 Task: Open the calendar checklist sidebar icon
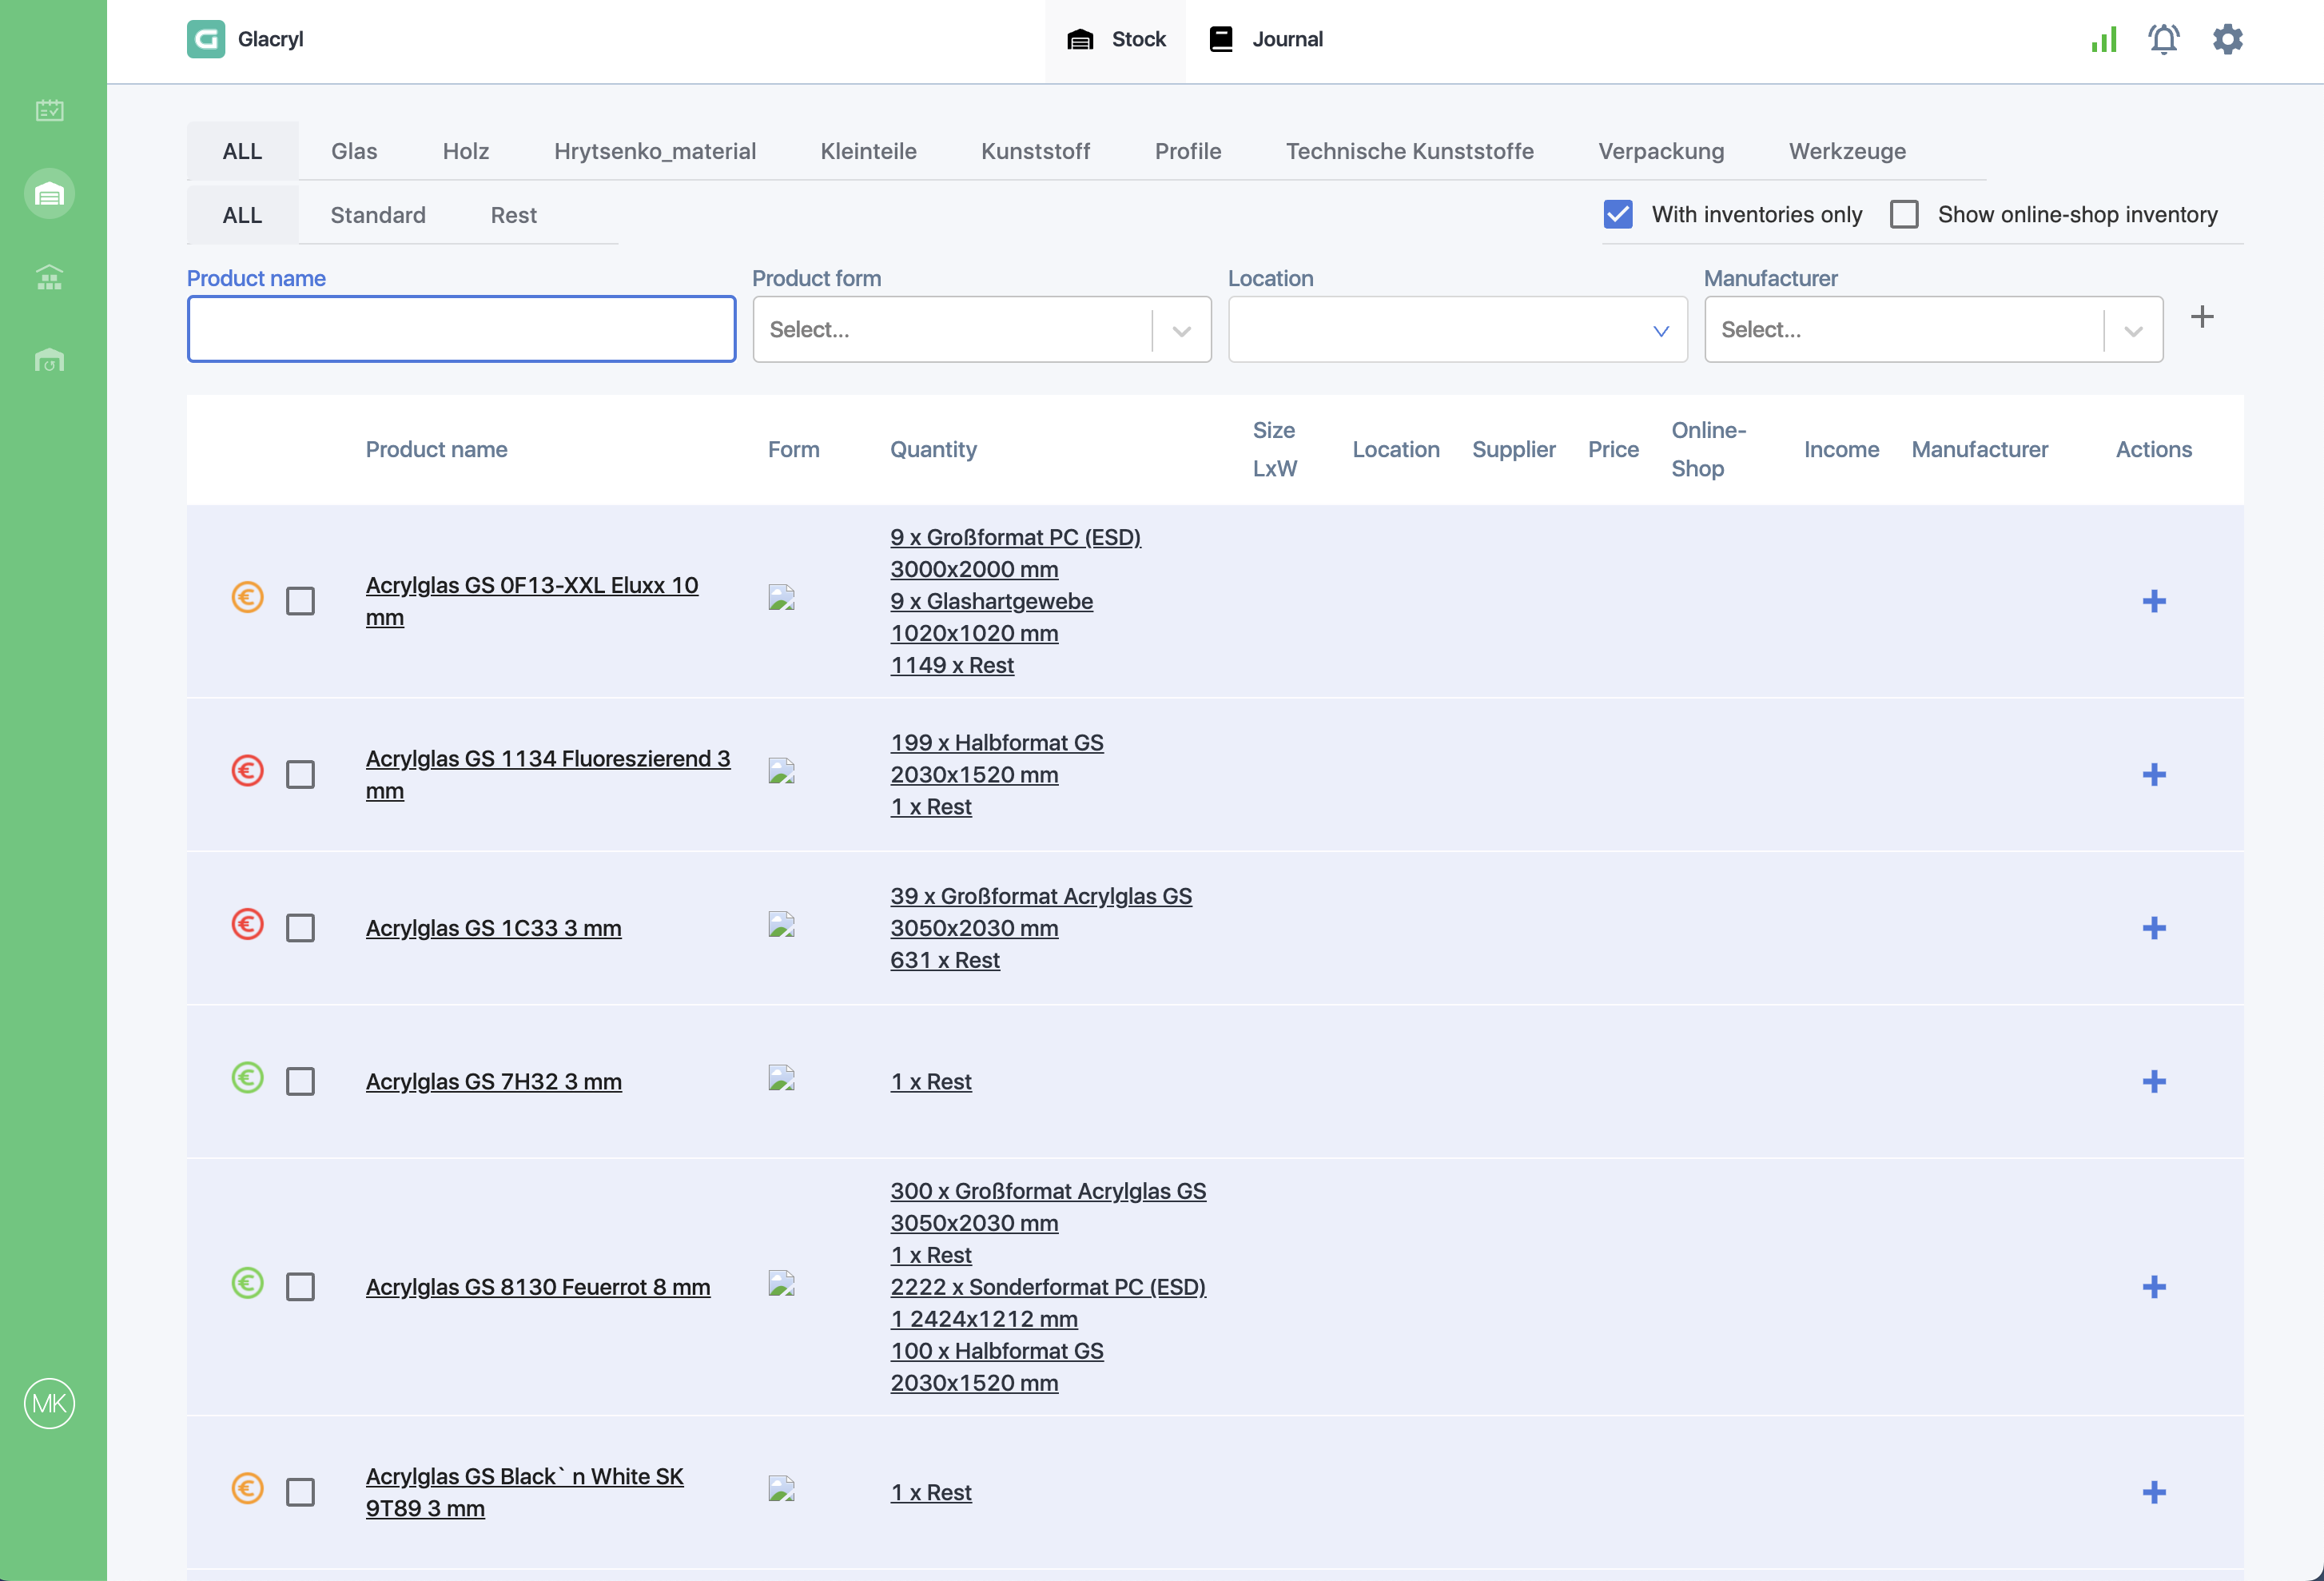[x=49, y=110]
